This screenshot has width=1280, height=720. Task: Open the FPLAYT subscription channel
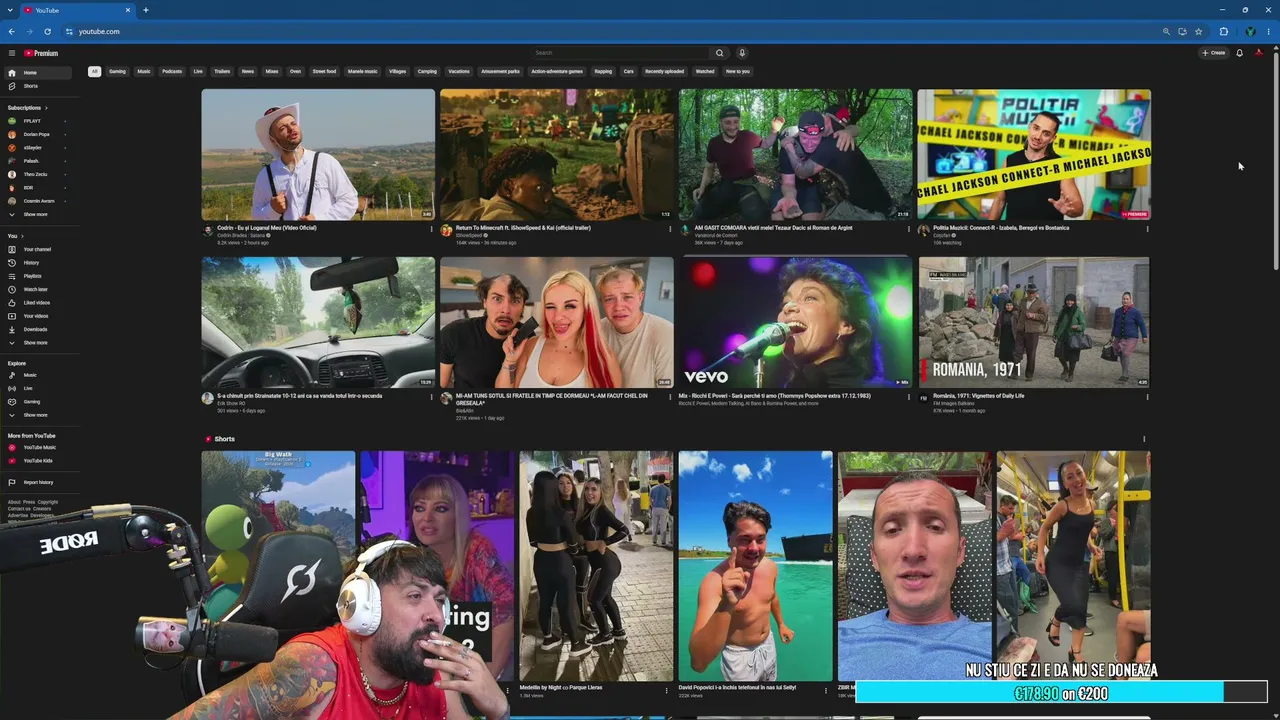(x=38, y=121)
